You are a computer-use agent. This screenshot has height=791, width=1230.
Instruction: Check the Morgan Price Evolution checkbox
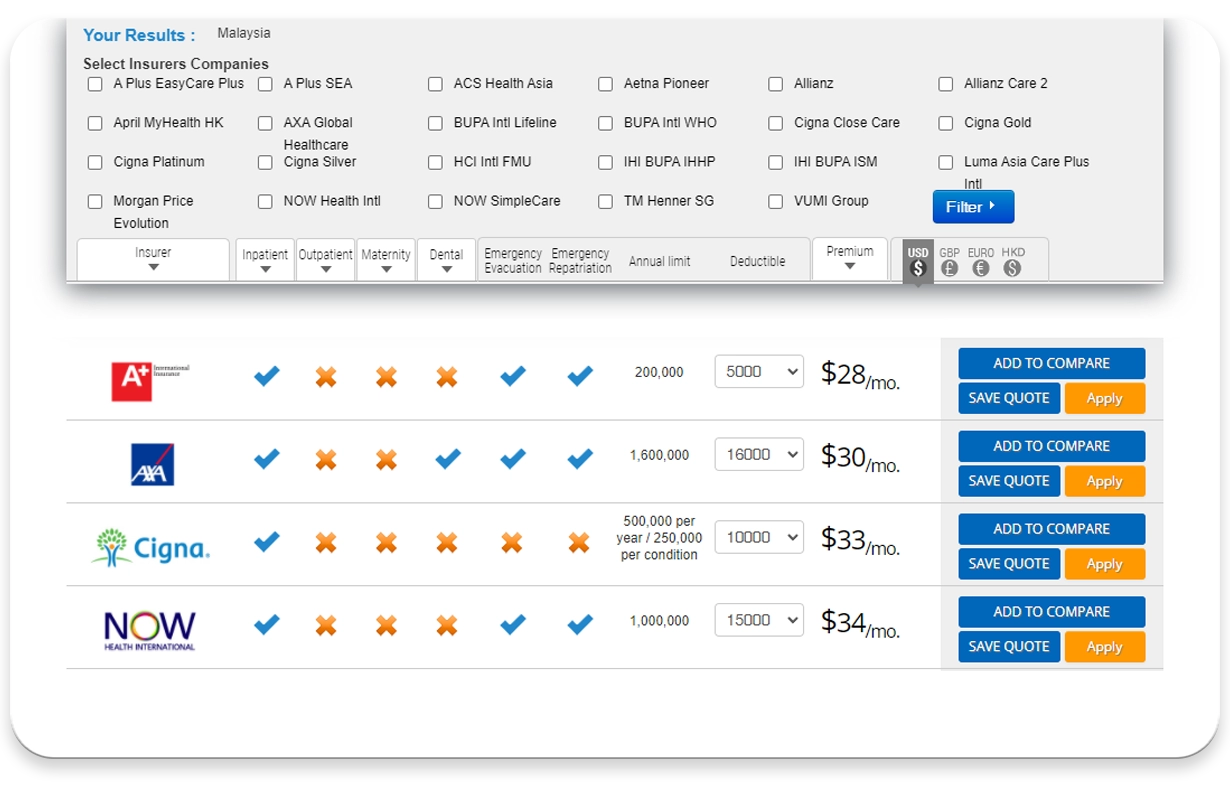pyautogui.click(x=95, y=201)
